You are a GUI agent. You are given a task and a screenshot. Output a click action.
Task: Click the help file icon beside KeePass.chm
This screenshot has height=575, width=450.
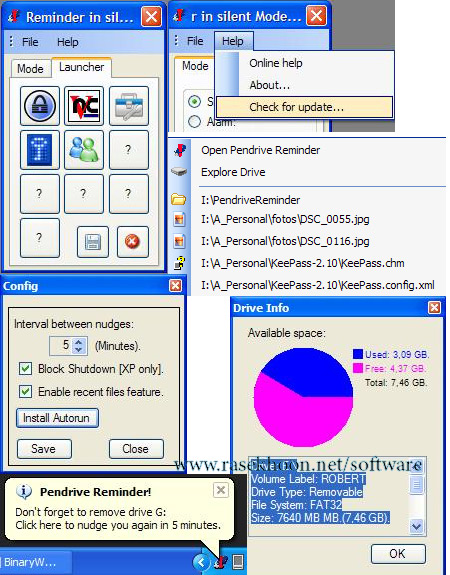click(x=179, y=263)
